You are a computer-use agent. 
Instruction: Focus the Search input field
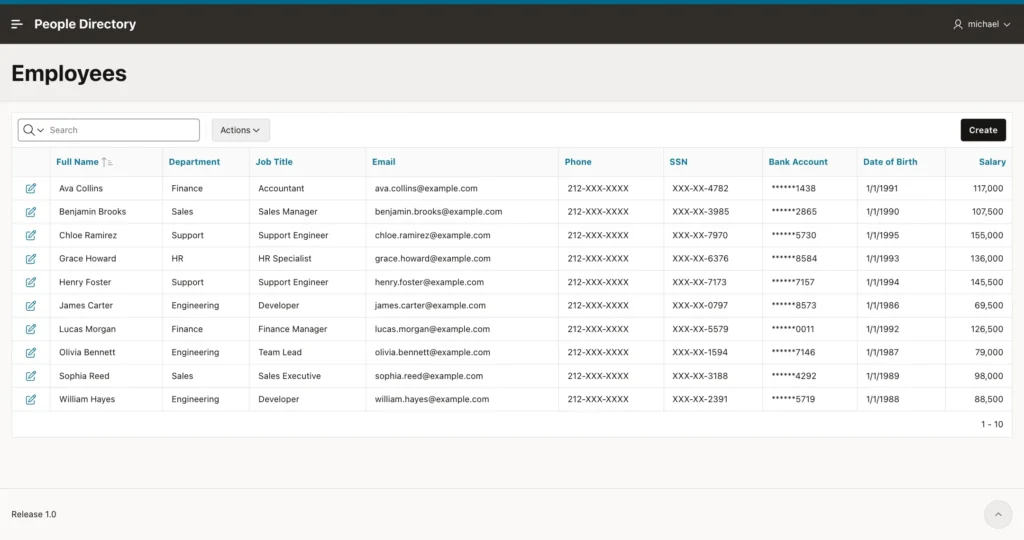(123, 130)
